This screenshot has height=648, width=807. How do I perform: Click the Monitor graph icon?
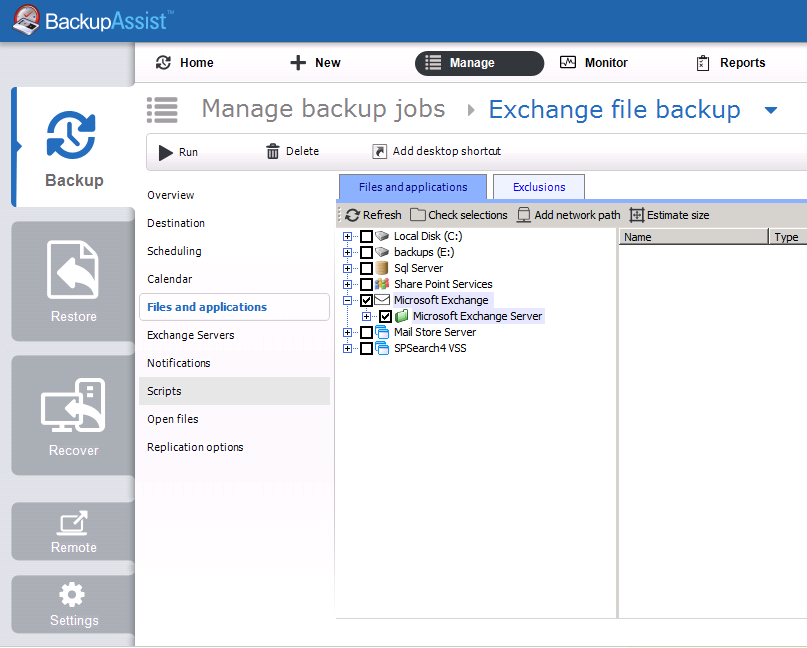point(568,62)
